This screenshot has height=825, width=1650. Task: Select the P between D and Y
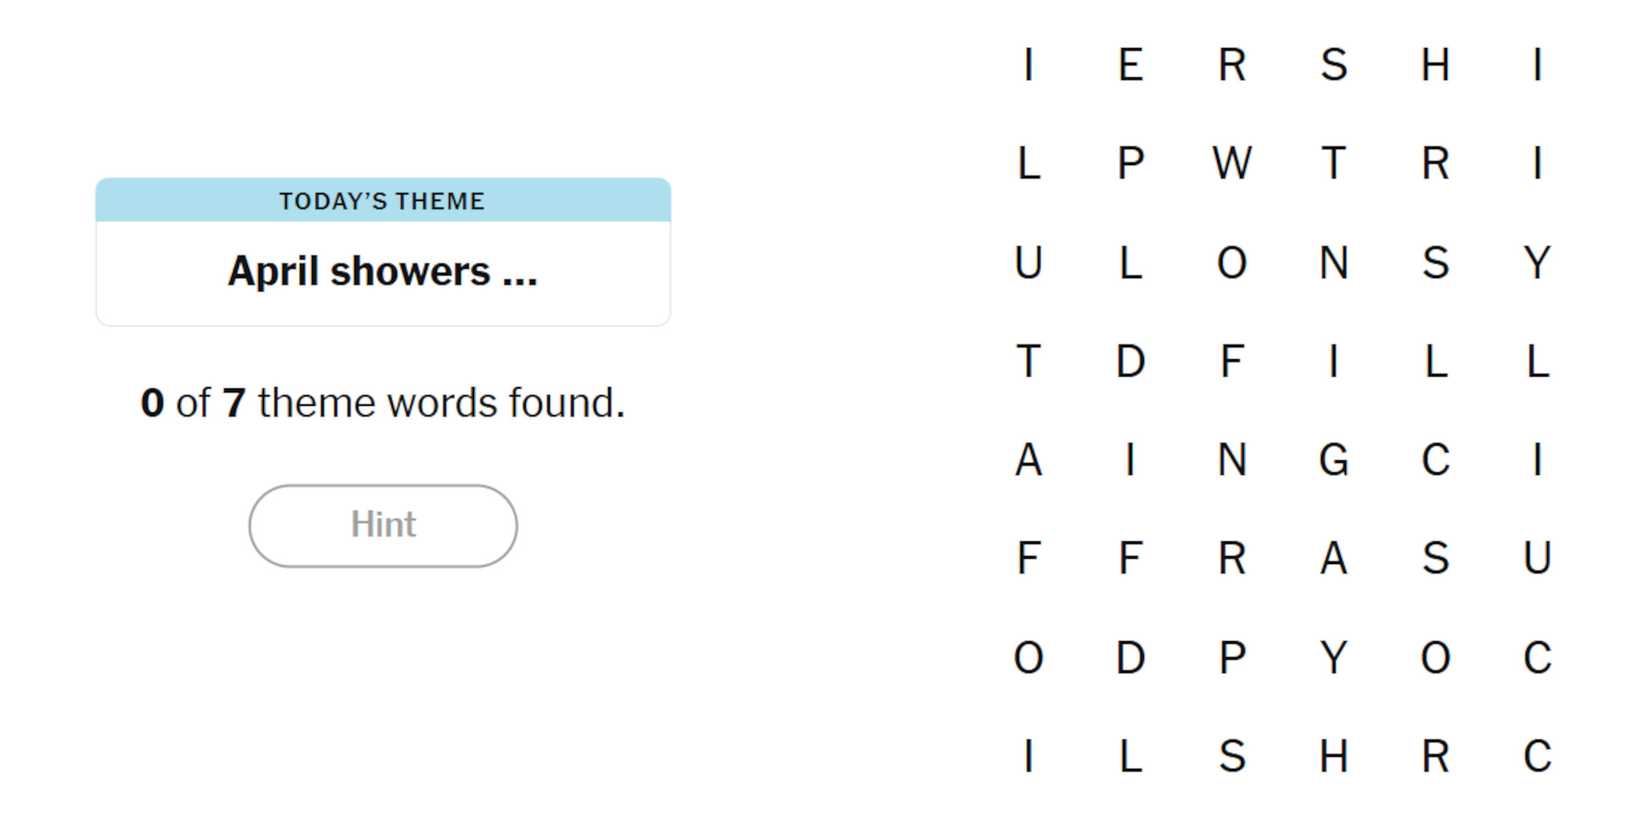(x=1232, y=658)
